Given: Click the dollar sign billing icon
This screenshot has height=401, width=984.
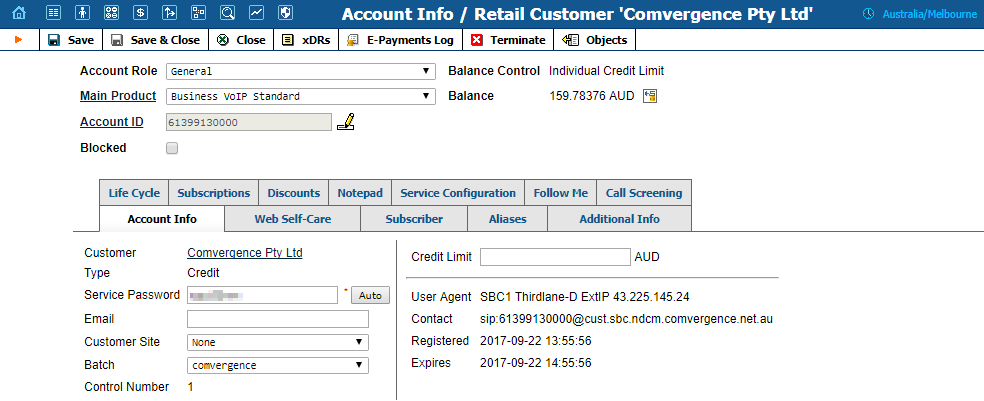Looking at the screenshot, I should (141, 14).
